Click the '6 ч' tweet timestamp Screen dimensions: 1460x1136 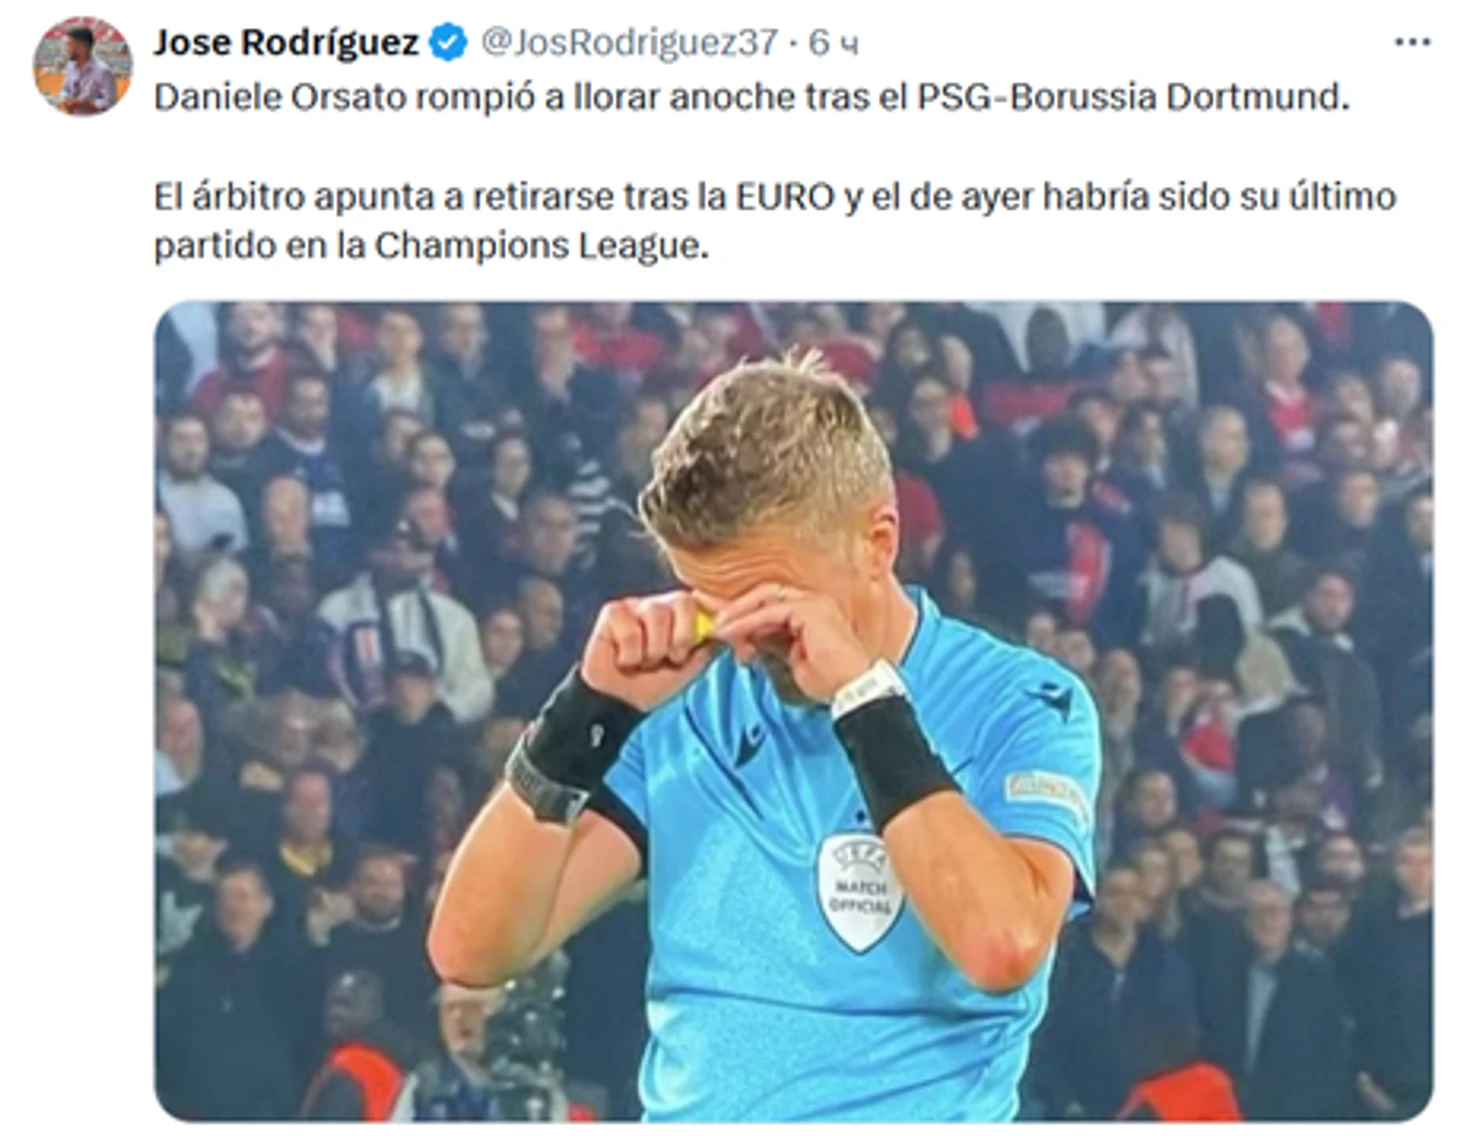(833, 42)
